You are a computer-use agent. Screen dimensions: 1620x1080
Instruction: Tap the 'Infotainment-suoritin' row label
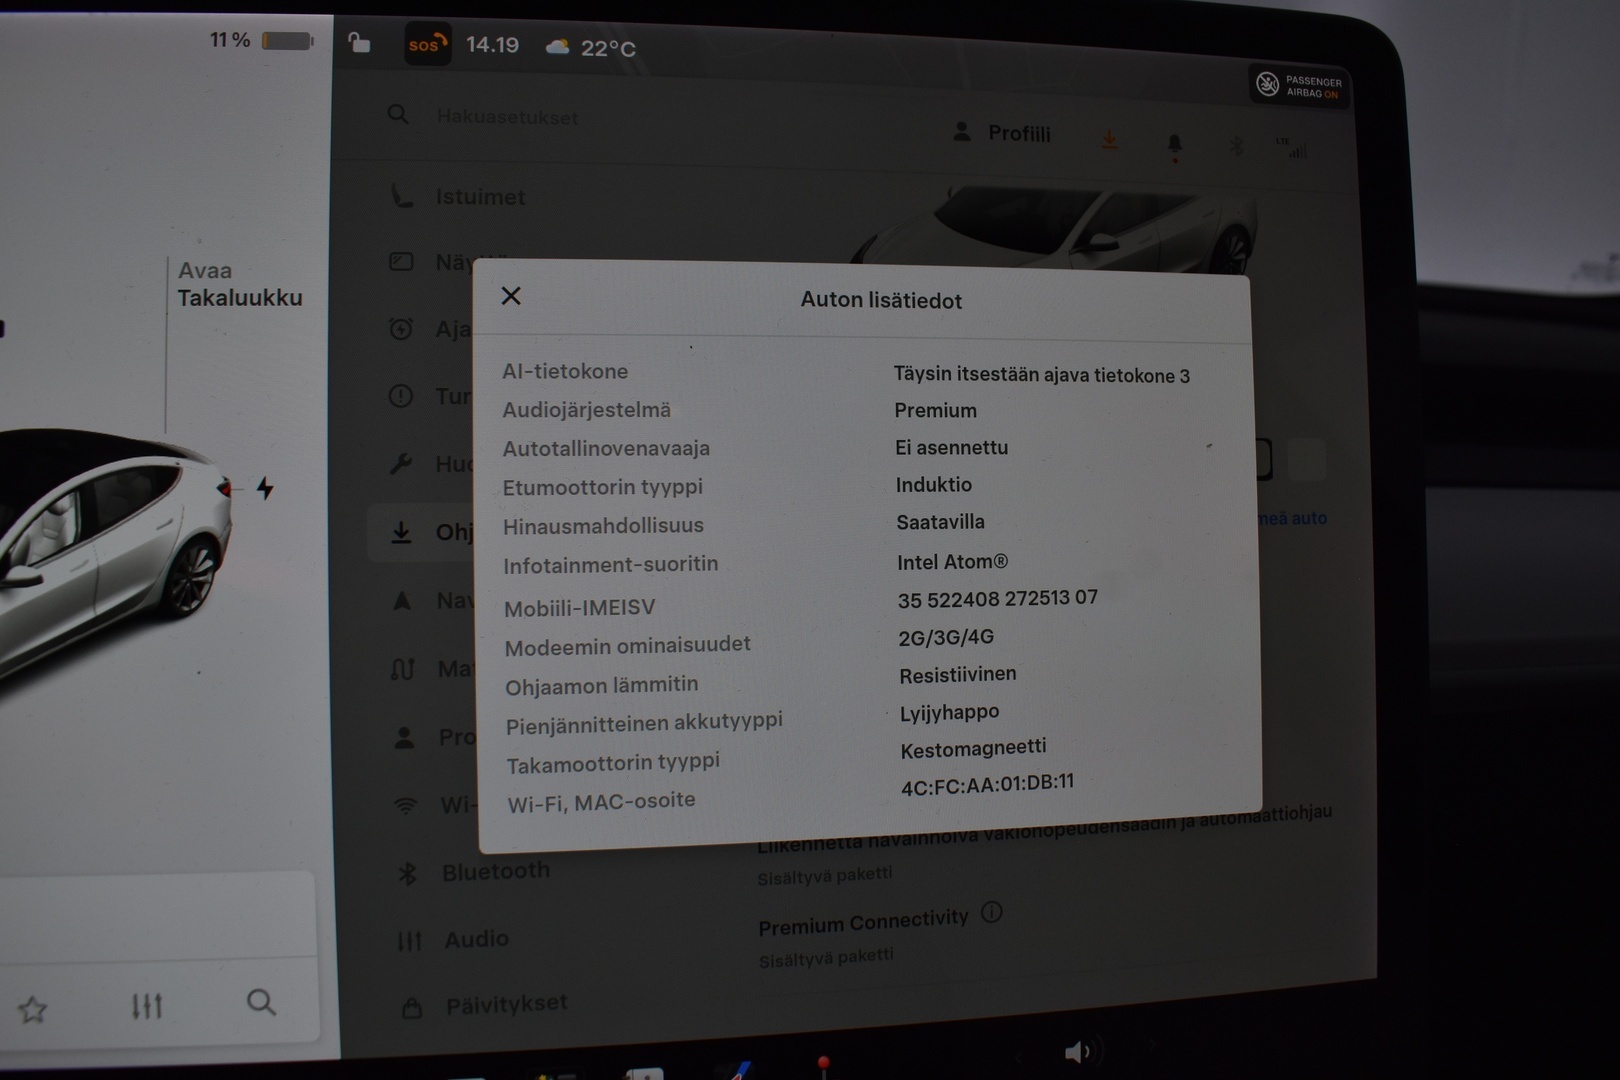[x=611, y=565]
